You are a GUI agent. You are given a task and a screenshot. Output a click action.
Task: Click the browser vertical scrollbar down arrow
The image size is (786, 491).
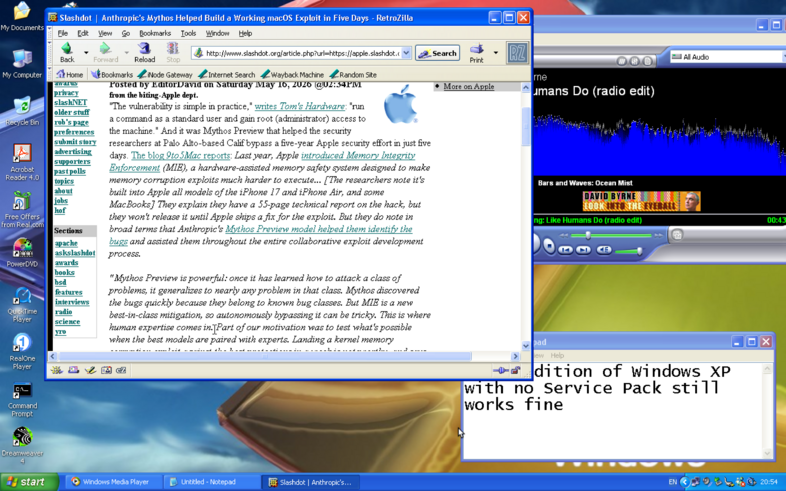coord(526,346)
